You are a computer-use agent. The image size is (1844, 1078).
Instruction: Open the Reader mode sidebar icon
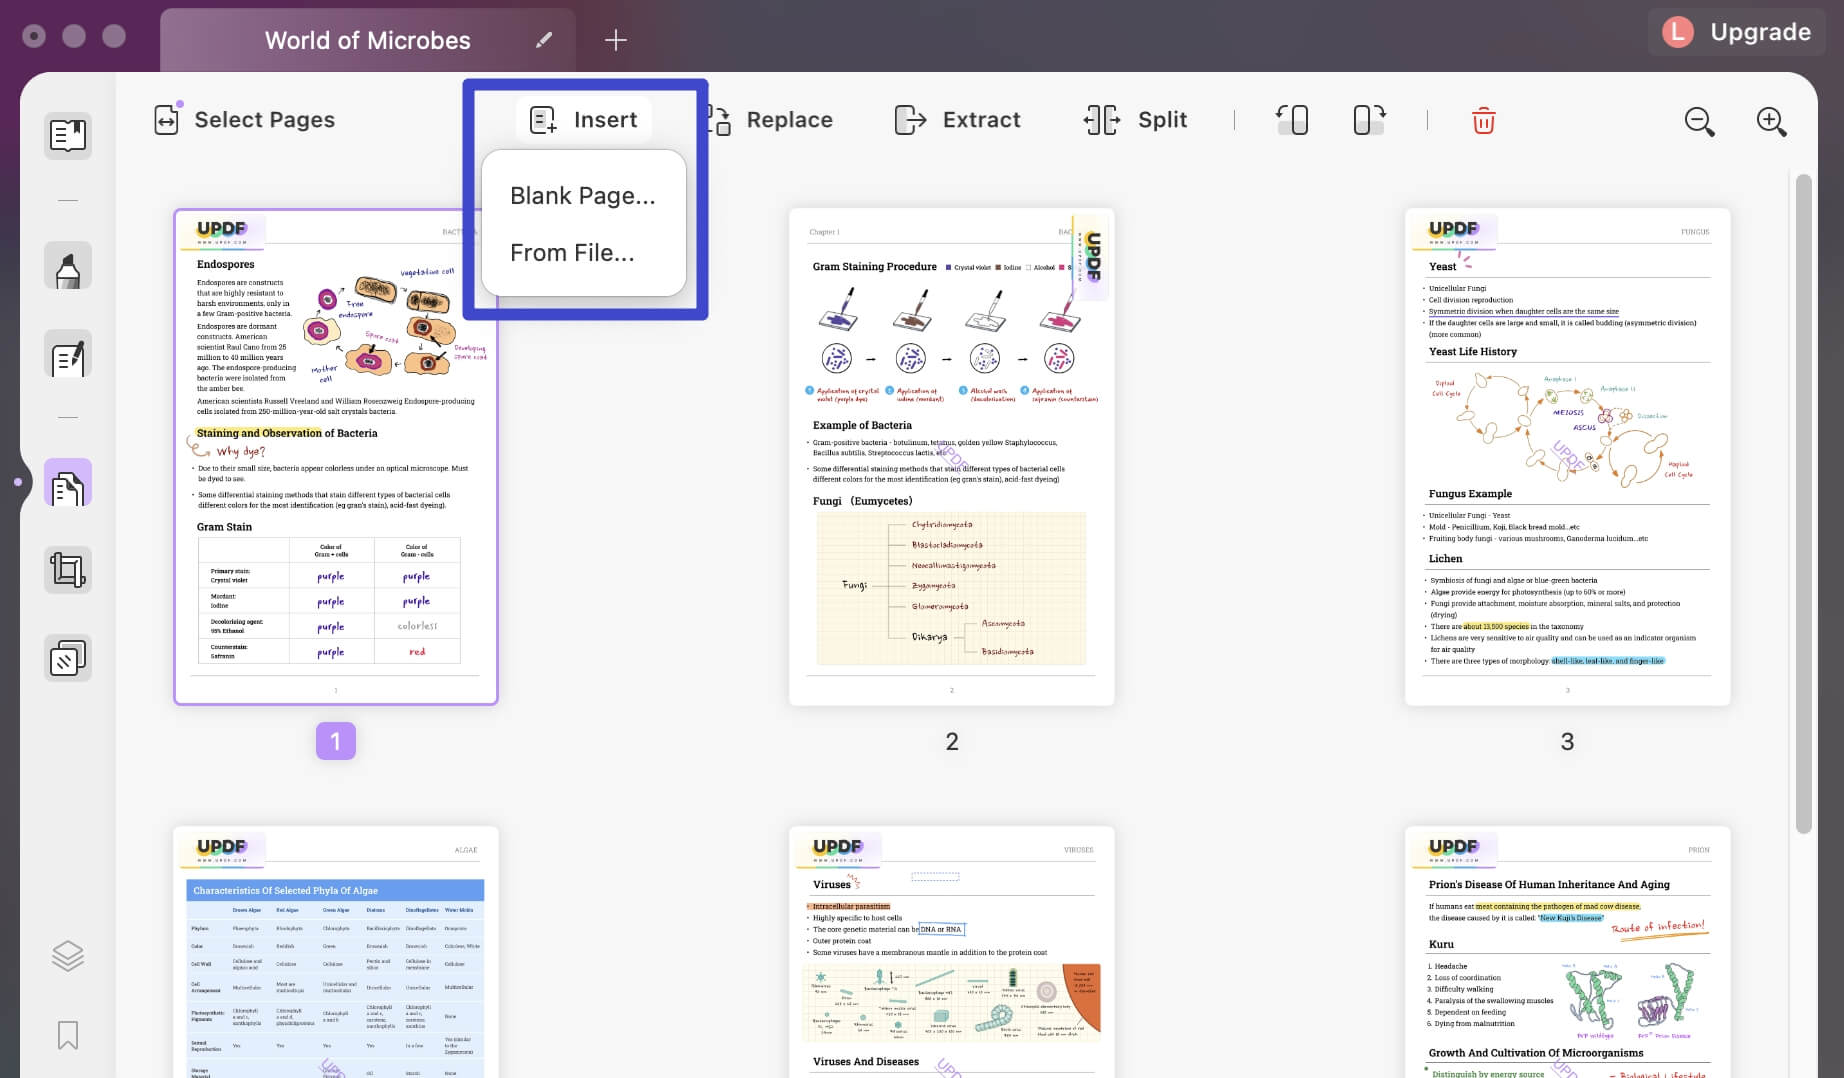68,135
